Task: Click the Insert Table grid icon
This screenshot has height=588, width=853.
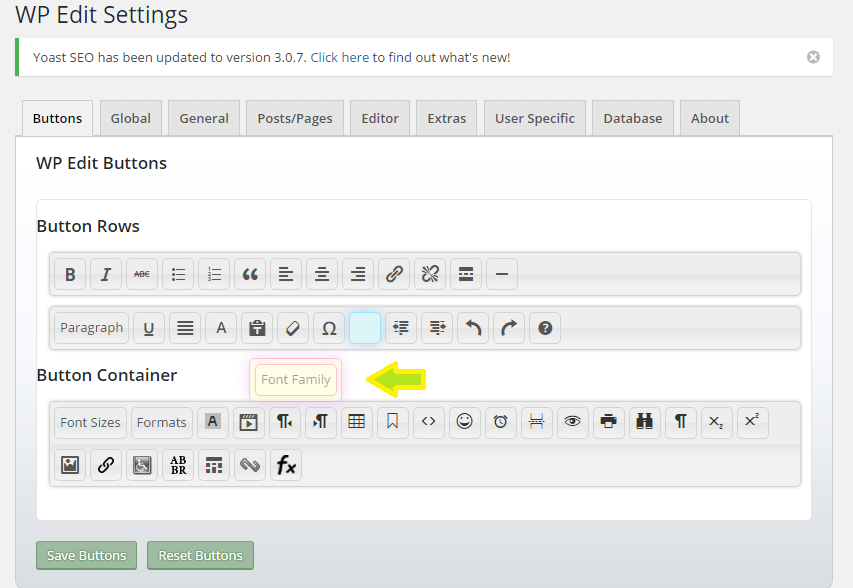Action: click(x=356, y=422)
